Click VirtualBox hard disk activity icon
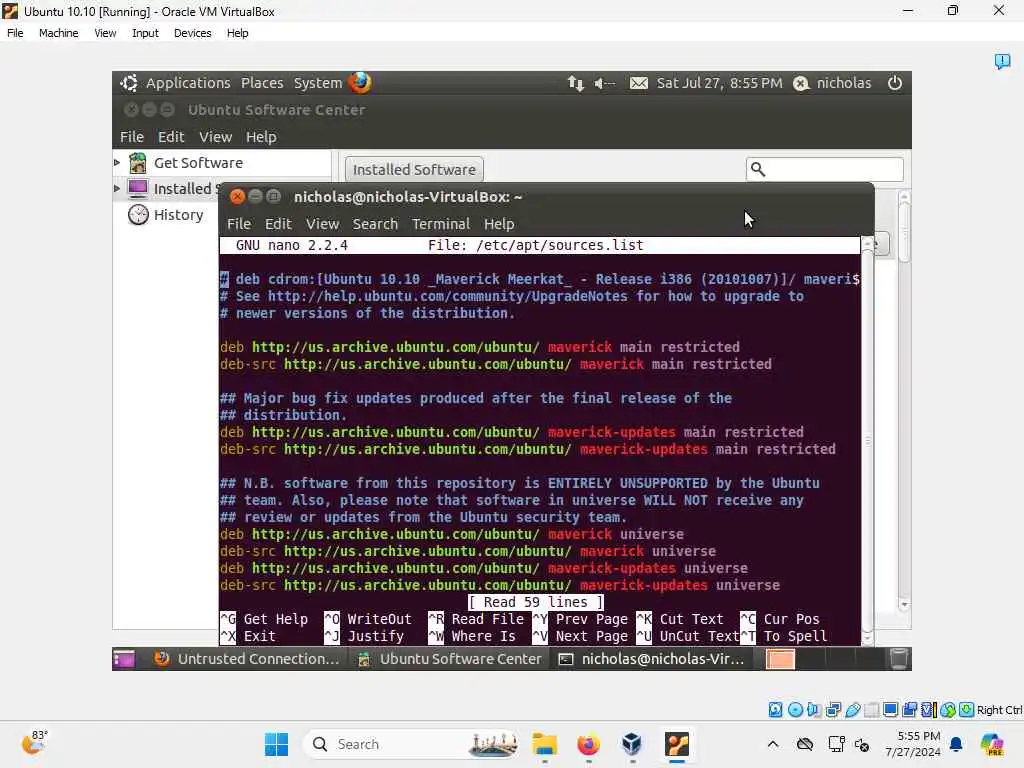This screenshot has width=1024, height=768. click(x=775, y=710)
